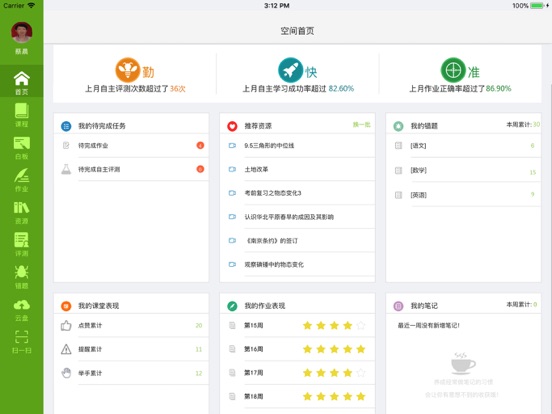Tap the teal rocket 快 badge

coord(290,70)
